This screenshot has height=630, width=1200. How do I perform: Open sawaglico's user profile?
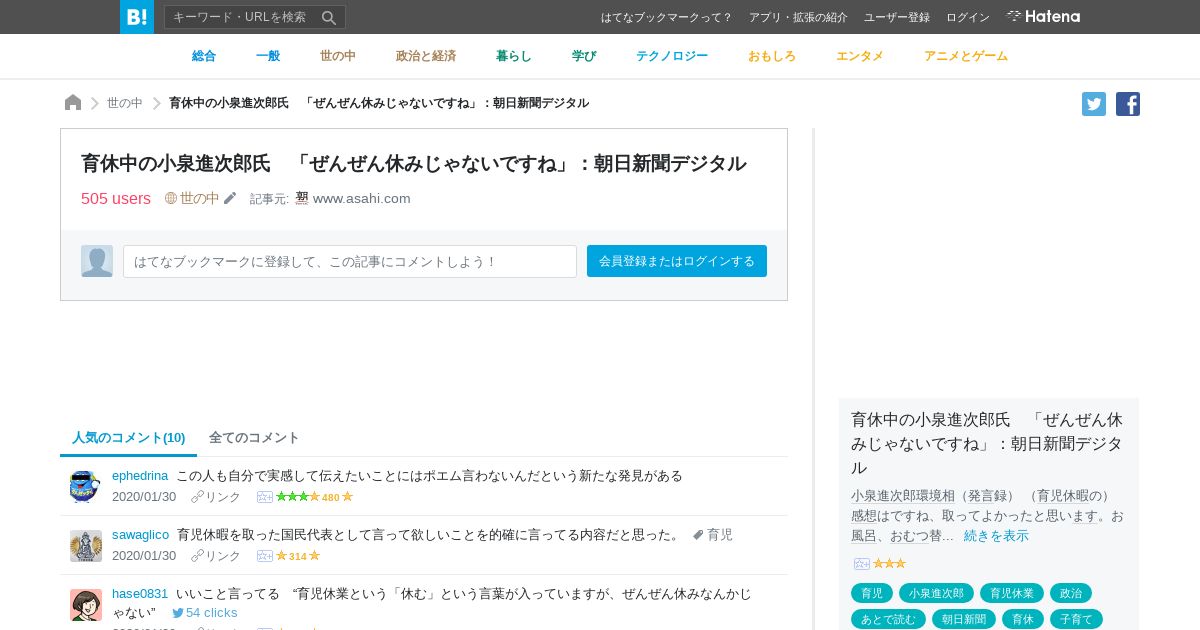tap(140, 535)
